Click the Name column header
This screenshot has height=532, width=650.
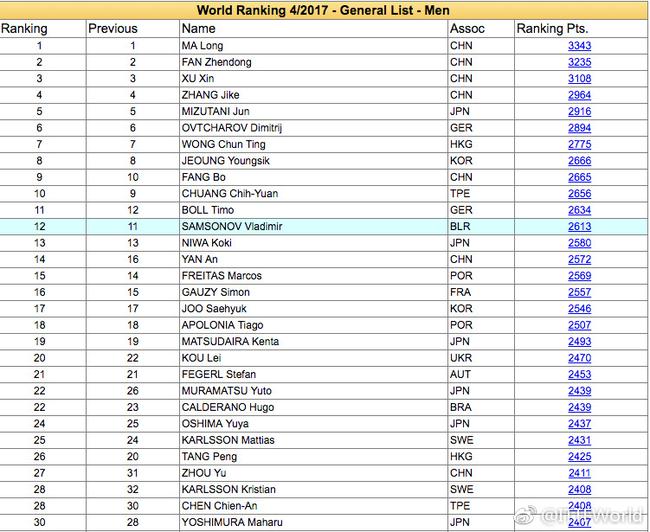click(199, 29)
